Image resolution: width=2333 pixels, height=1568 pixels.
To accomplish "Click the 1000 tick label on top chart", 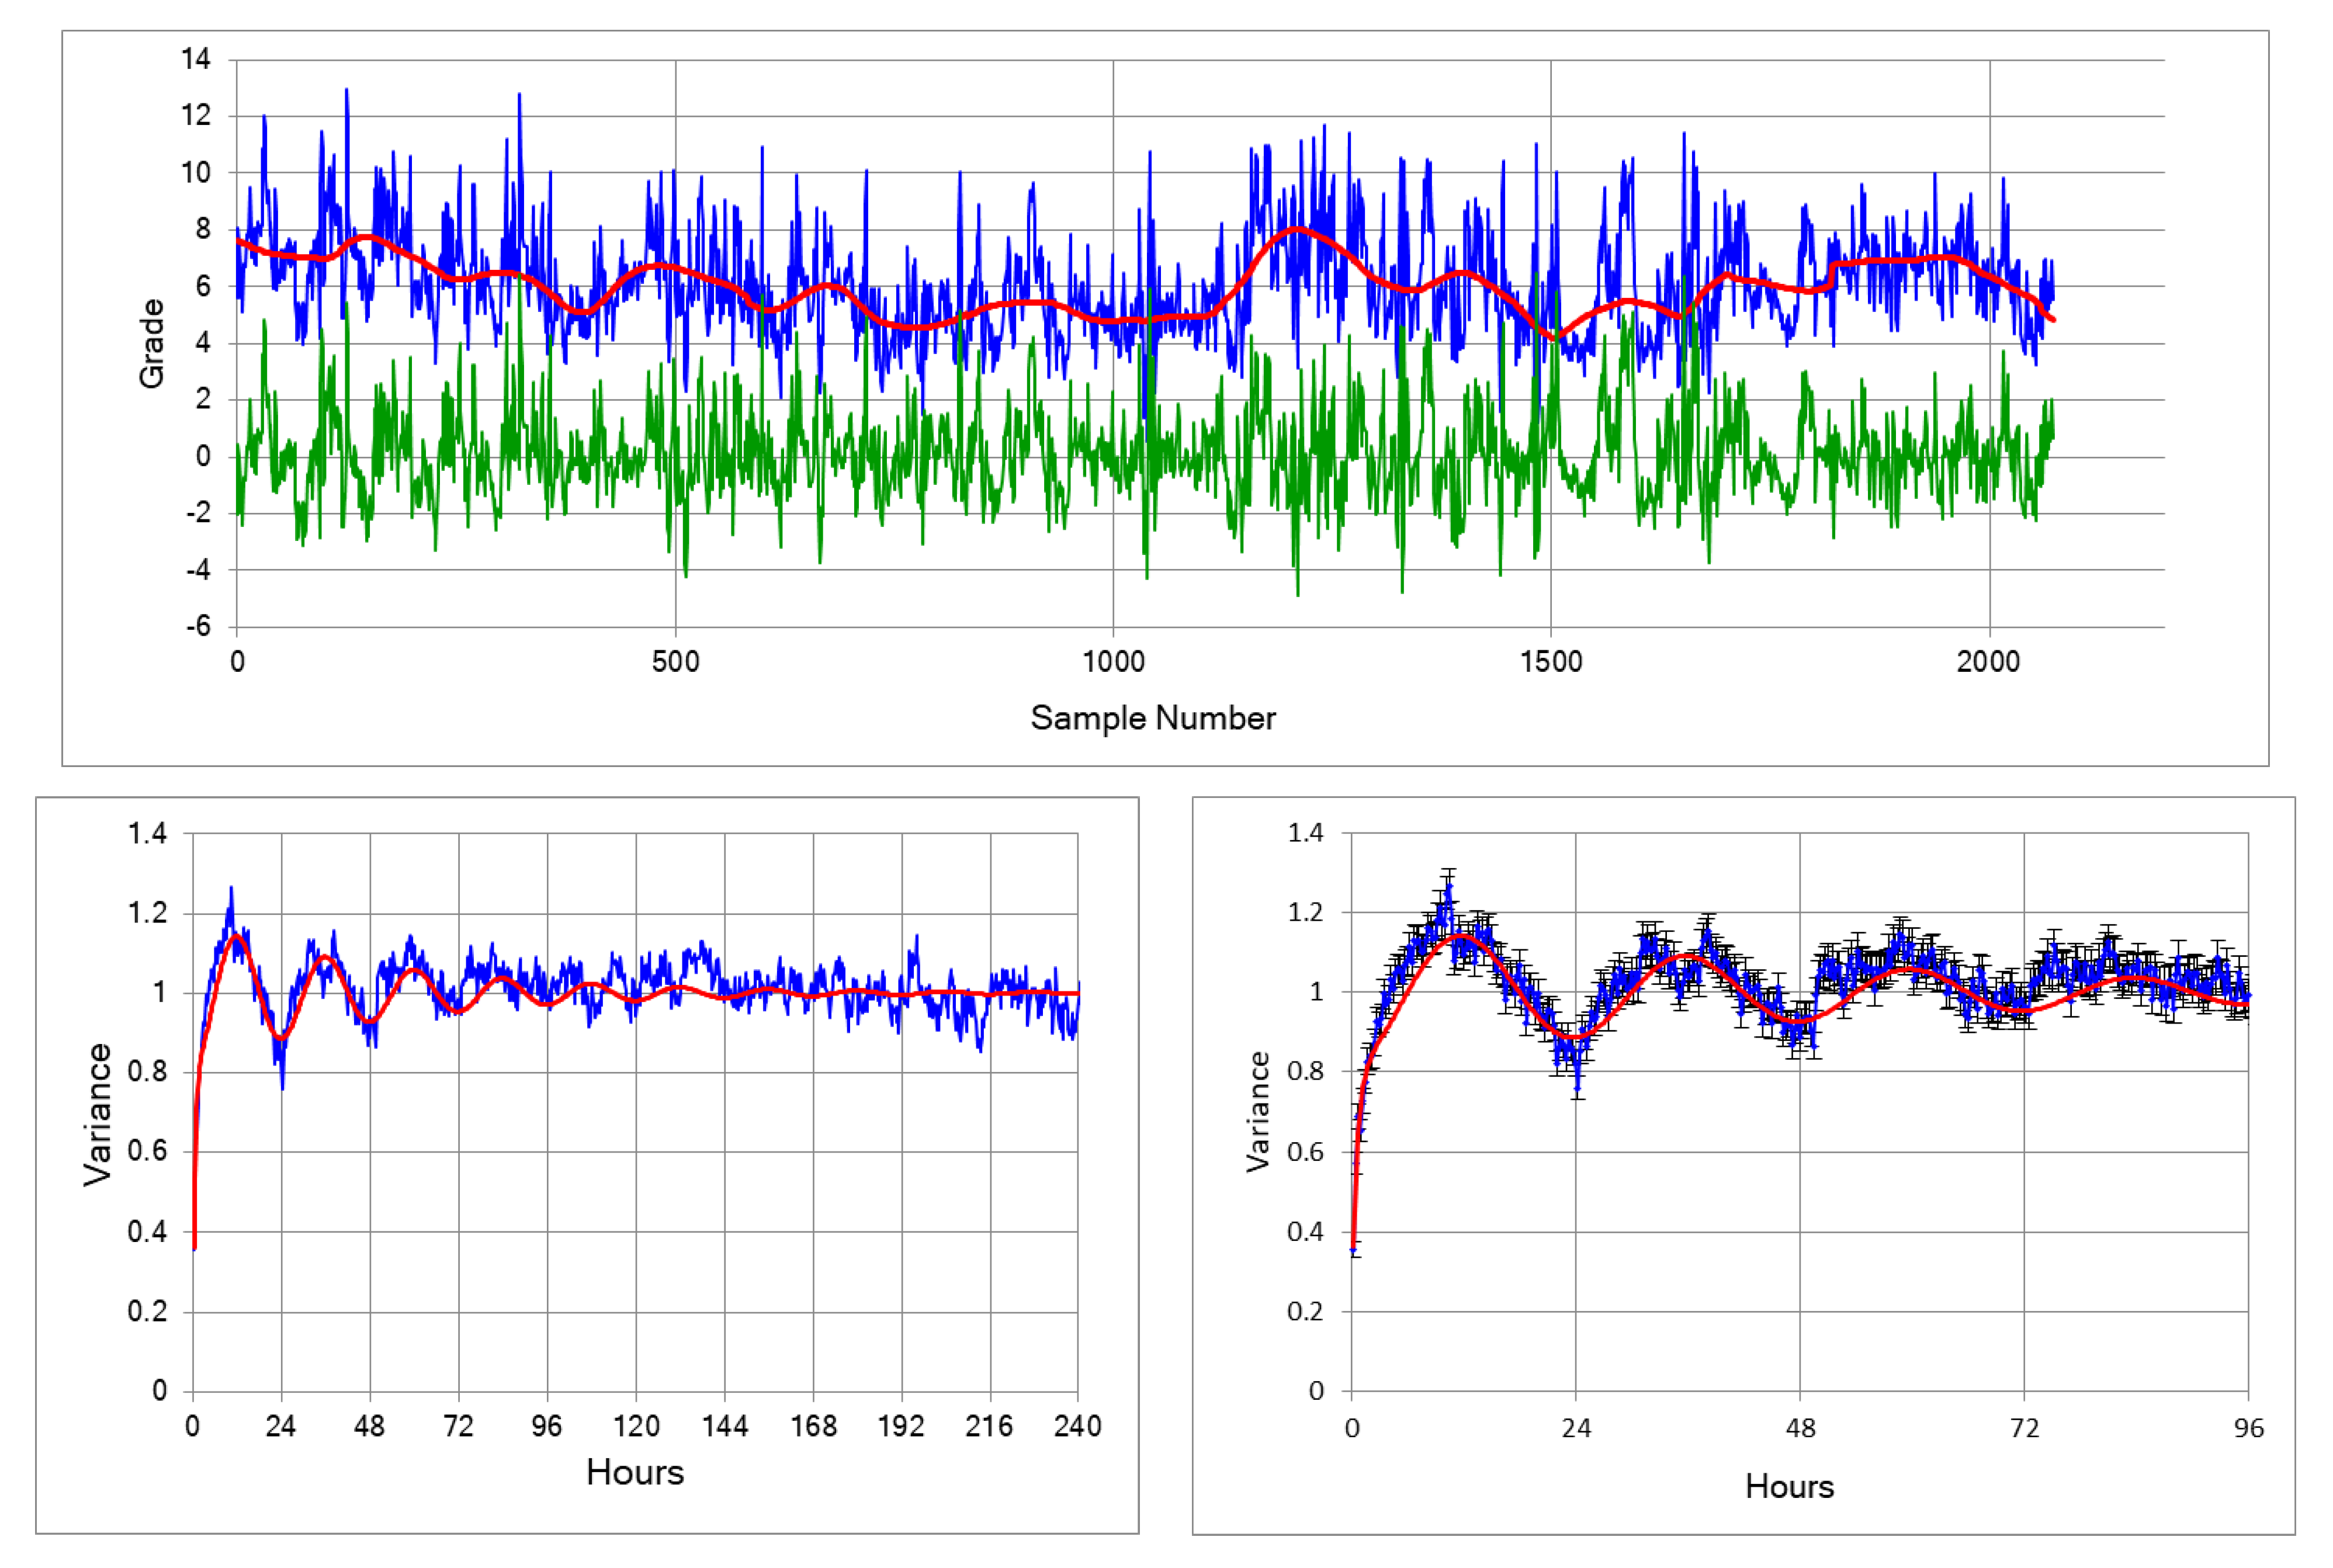I will coord(1113,662).
